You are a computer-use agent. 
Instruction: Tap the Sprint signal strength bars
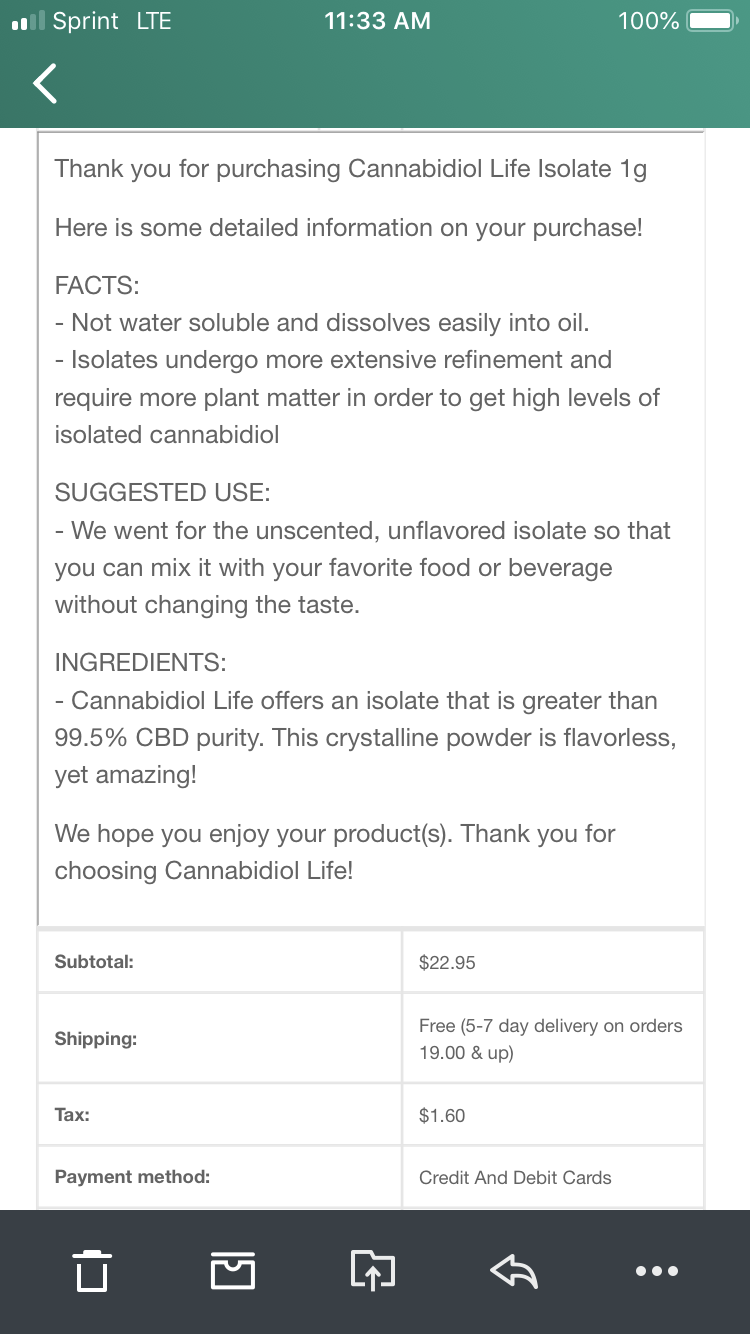pos(26,22)
